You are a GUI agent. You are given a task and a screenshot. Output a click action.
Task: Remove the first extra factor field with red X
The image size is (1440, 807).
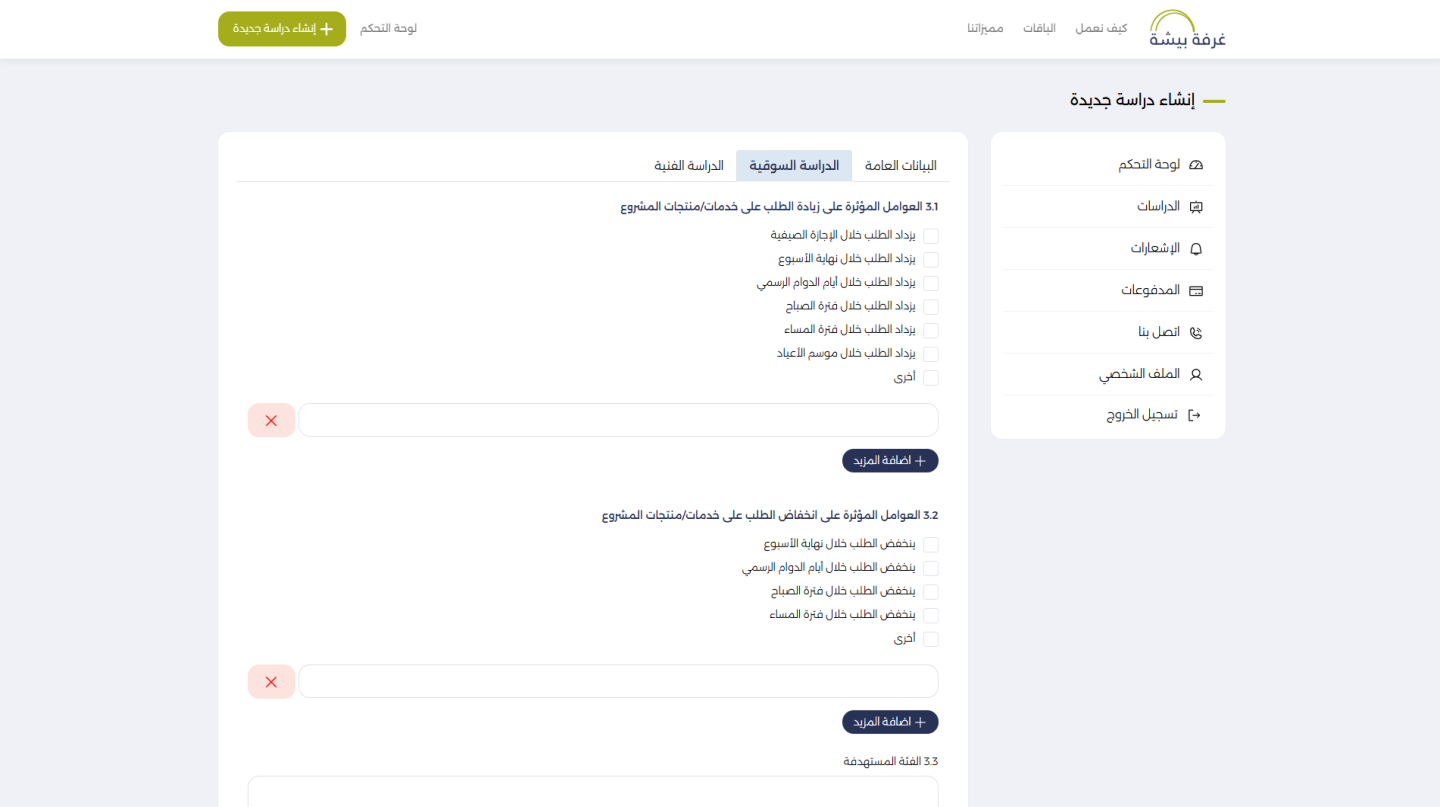pyautogui.click(x=271, y=421)
